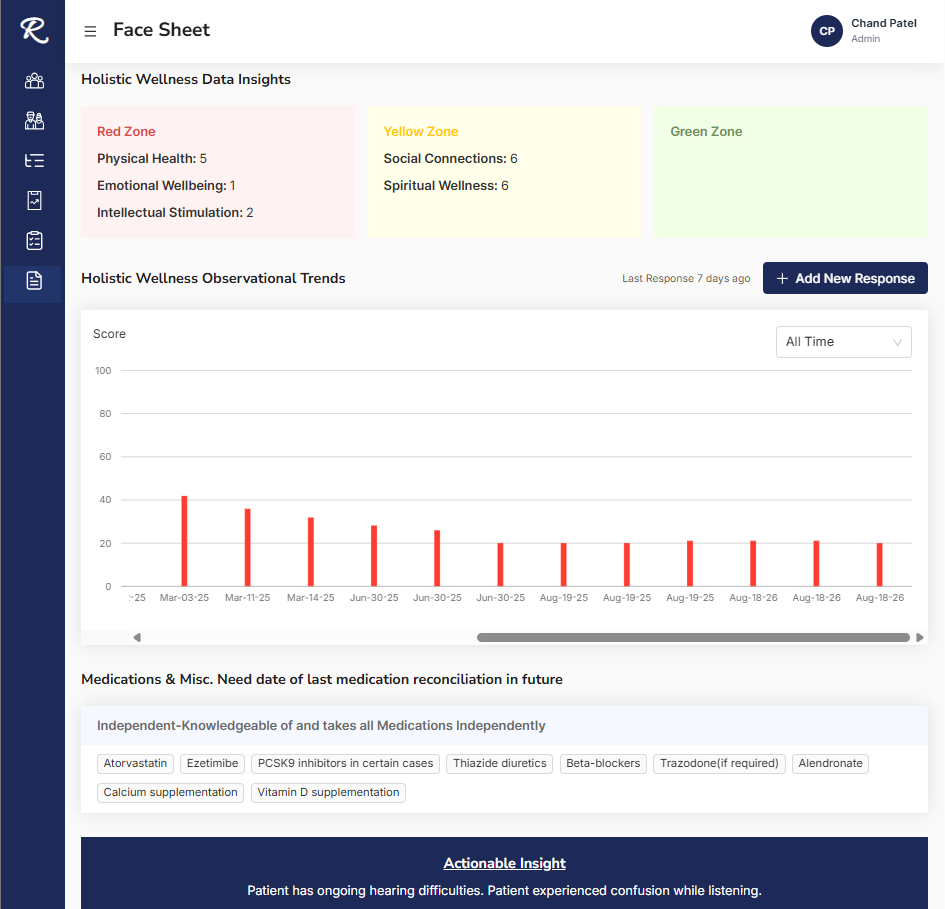Click the chart scroll left arrow

point(137,637)
